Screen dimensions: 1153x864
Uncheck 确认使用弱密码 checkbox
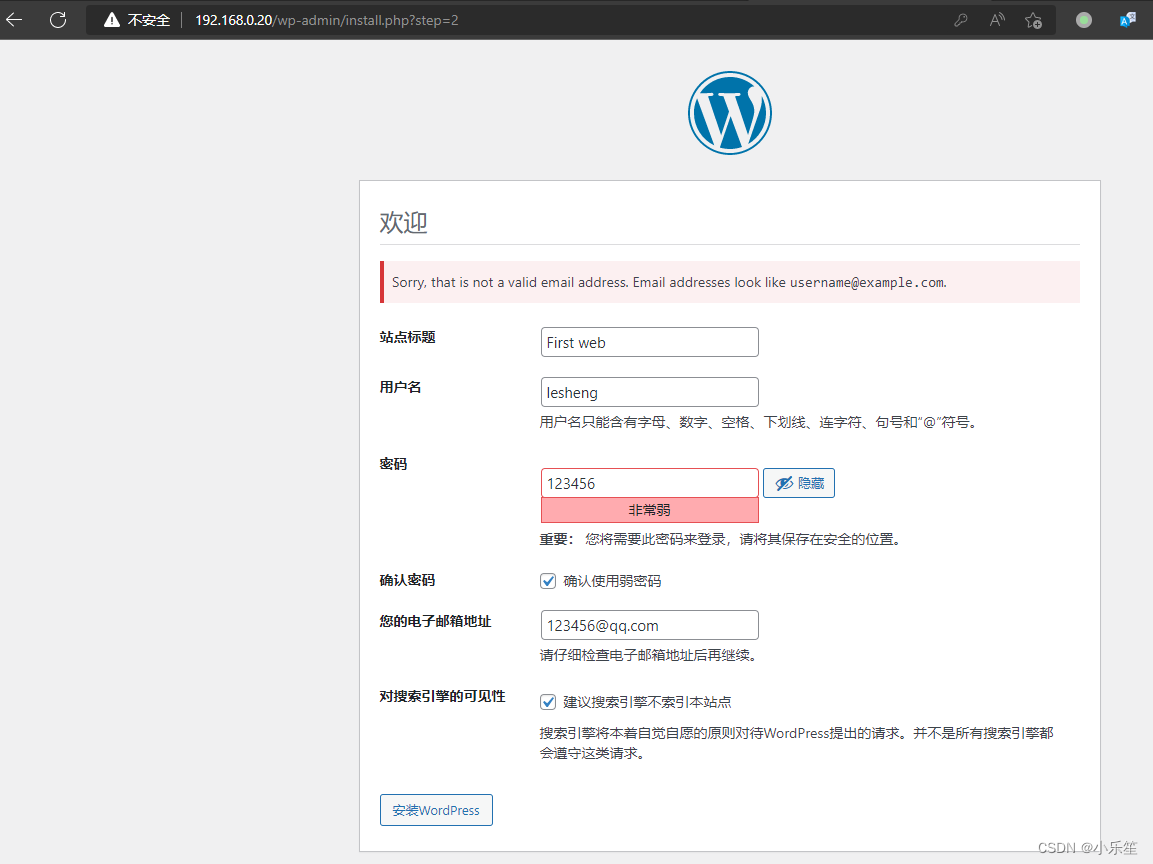[548, 581]
